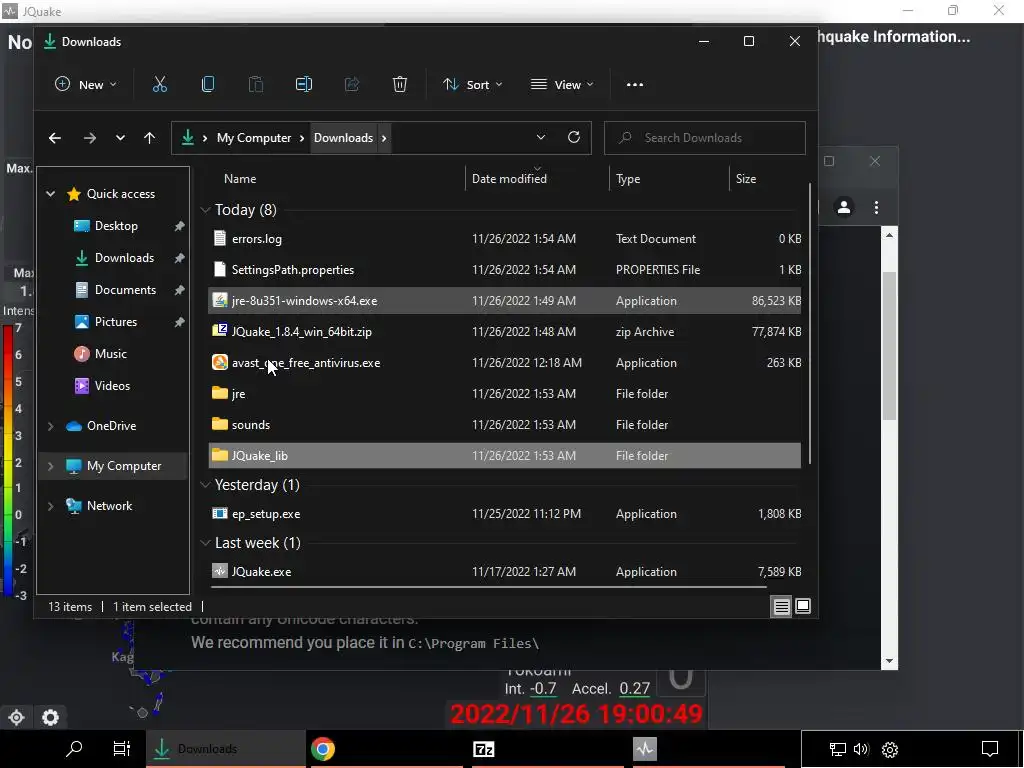Image resolution: width=1024 pixels, height=768 pixels.
Task: Expand the Network tree node
Action: tap(51, 506)
